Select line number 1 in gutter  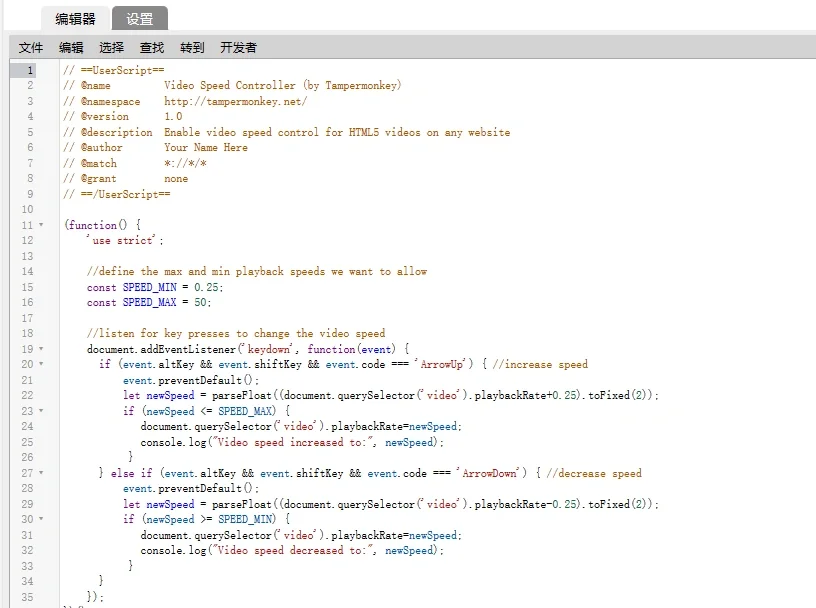pos(30,70)
